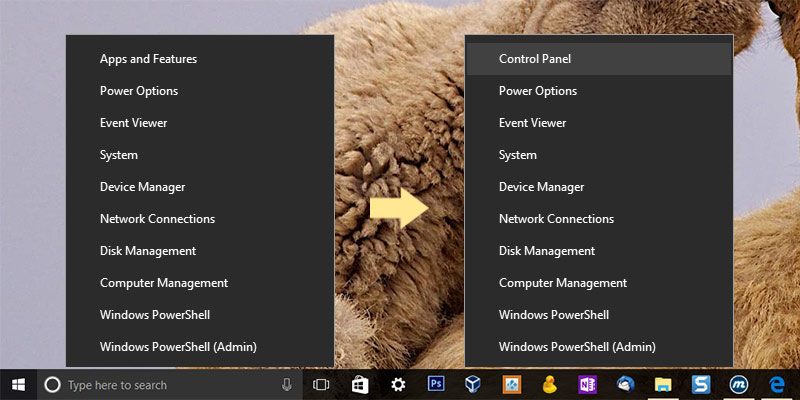Screen dimensions: 800x400
Task: Open Event Viewer in the left menu
Action: tap(133, 123)
